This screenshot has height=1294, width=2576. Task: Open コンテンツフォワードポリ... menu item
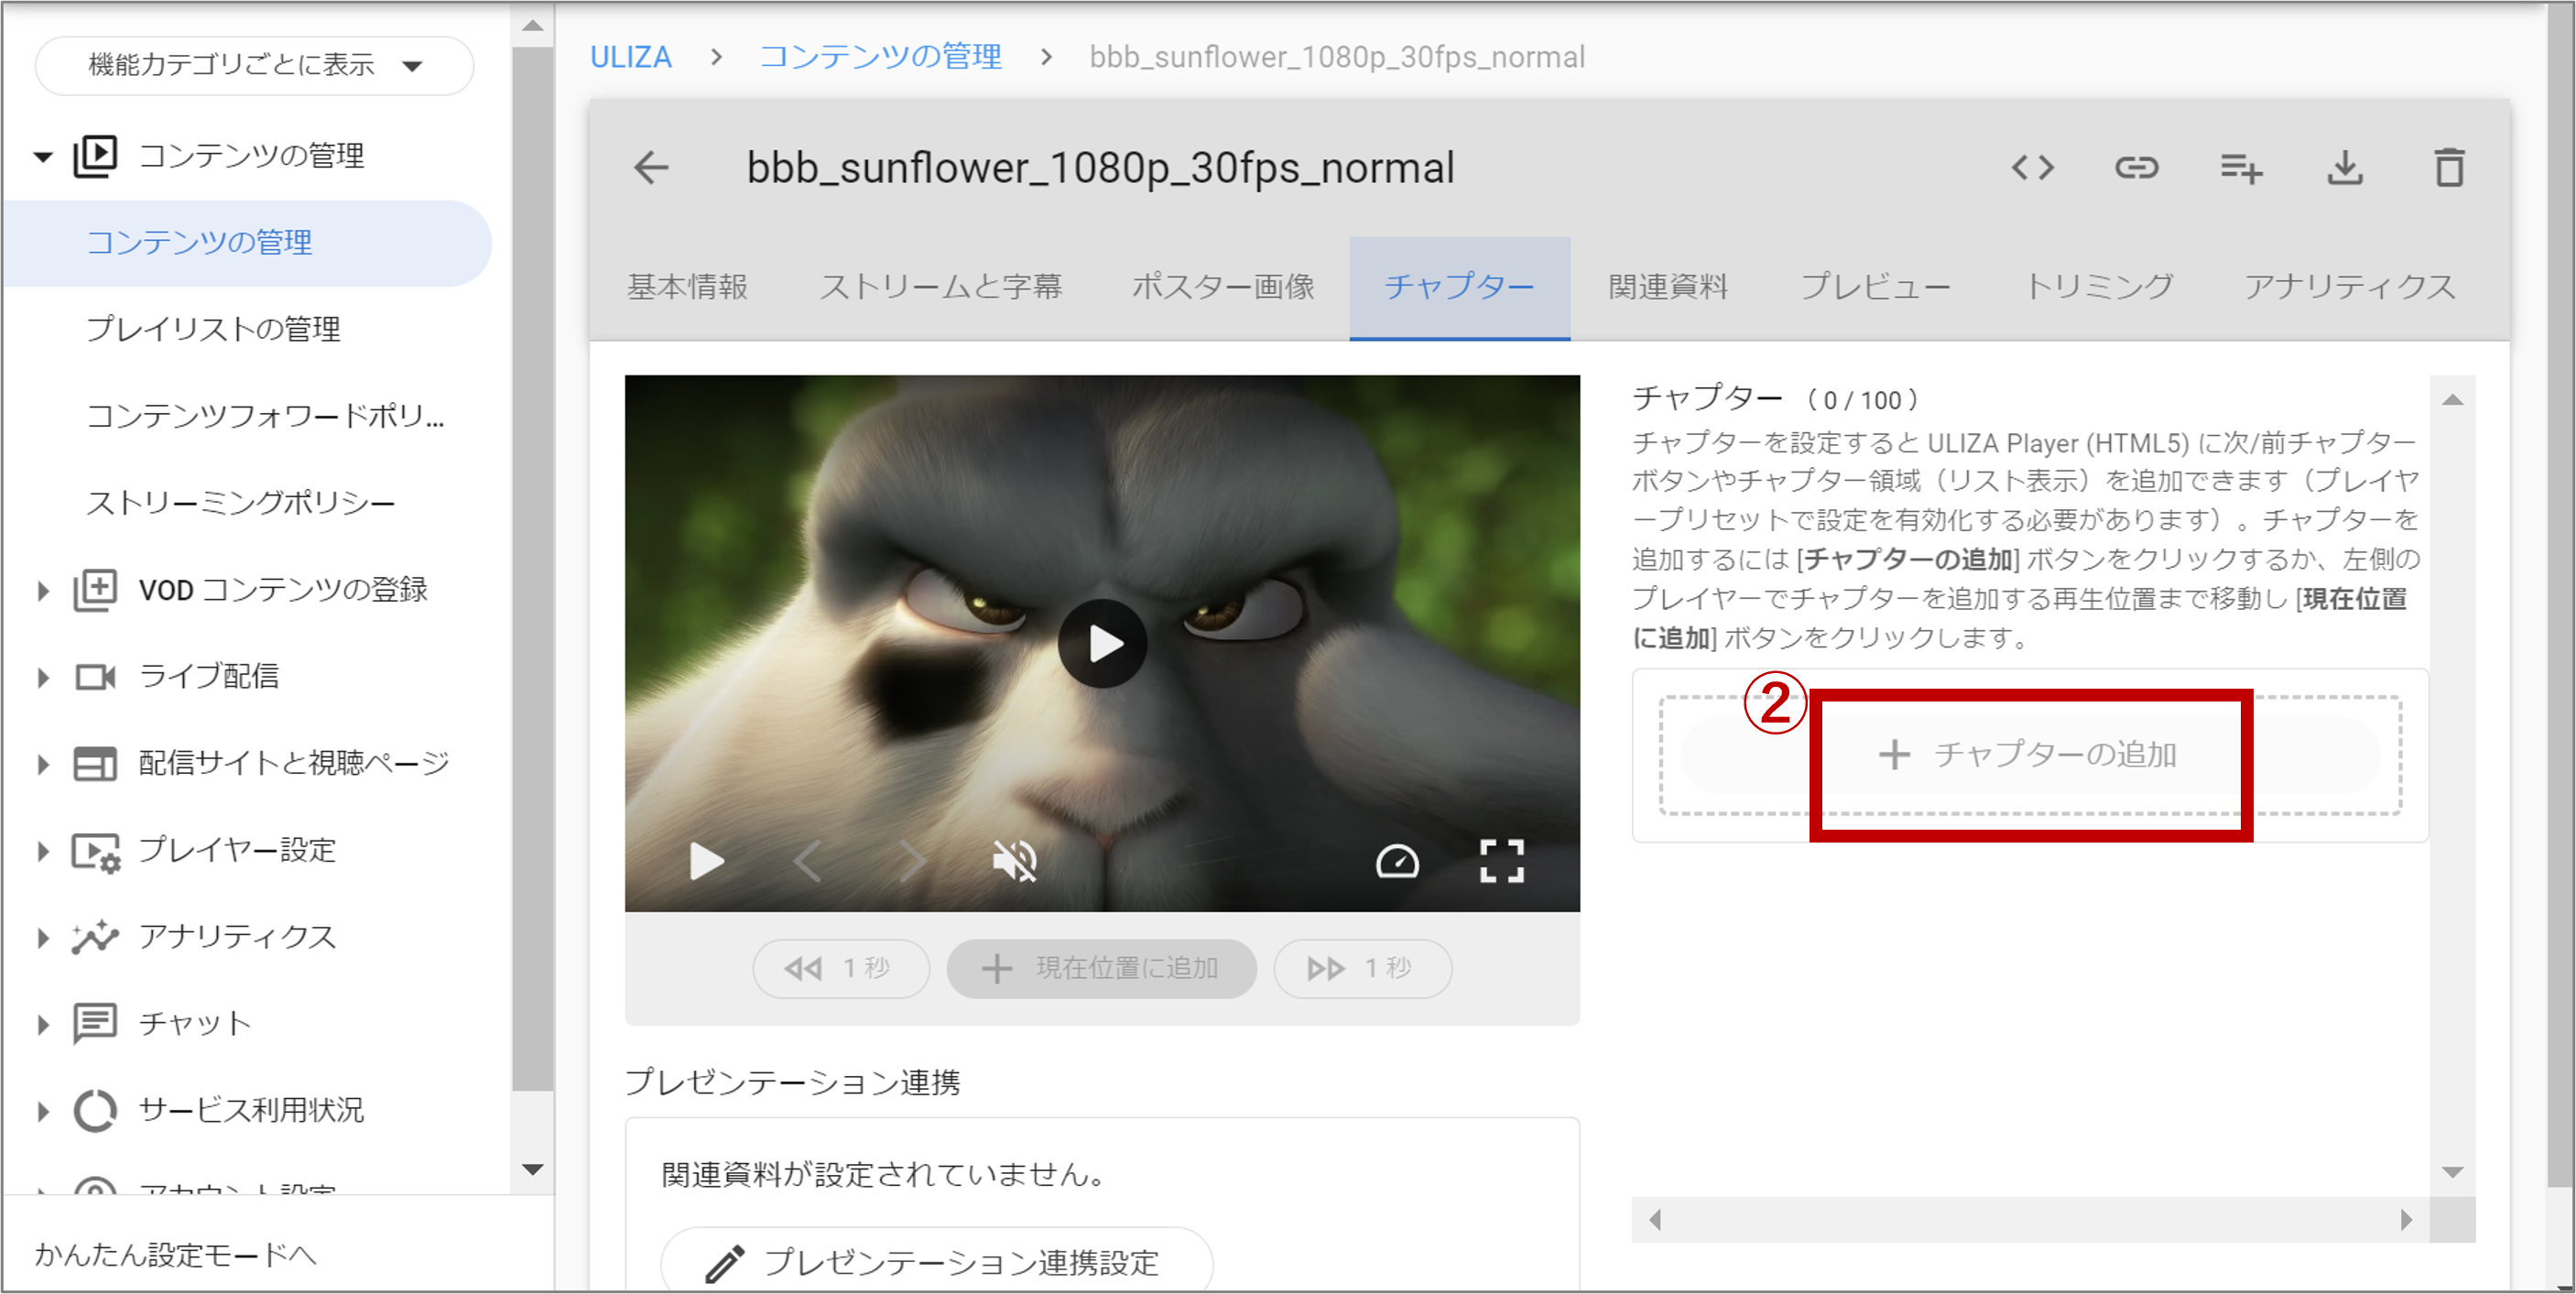click(x=265, y=416)
